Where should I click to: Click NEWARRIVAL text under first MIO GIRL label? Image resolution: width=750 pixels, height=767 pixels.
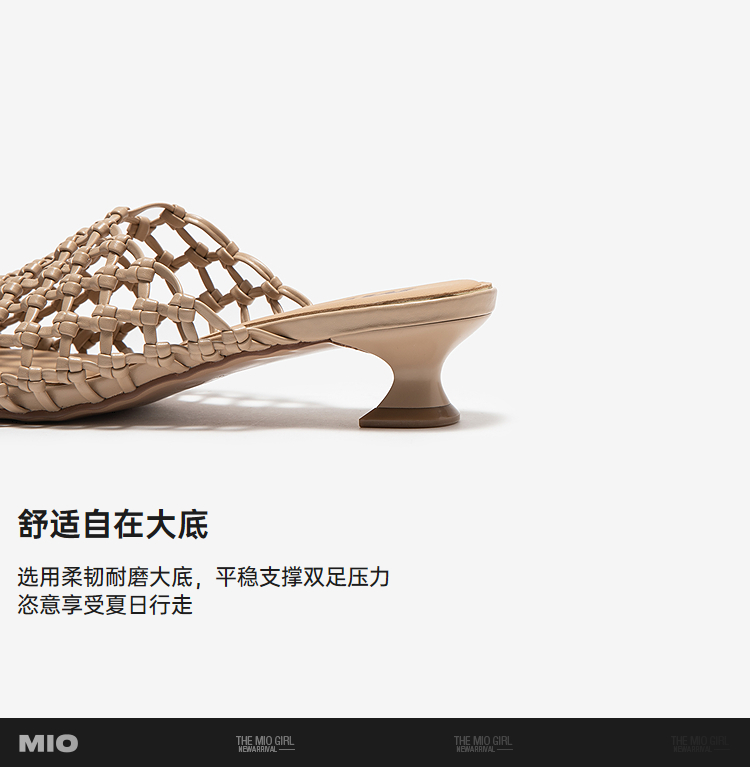coord(258,749)
